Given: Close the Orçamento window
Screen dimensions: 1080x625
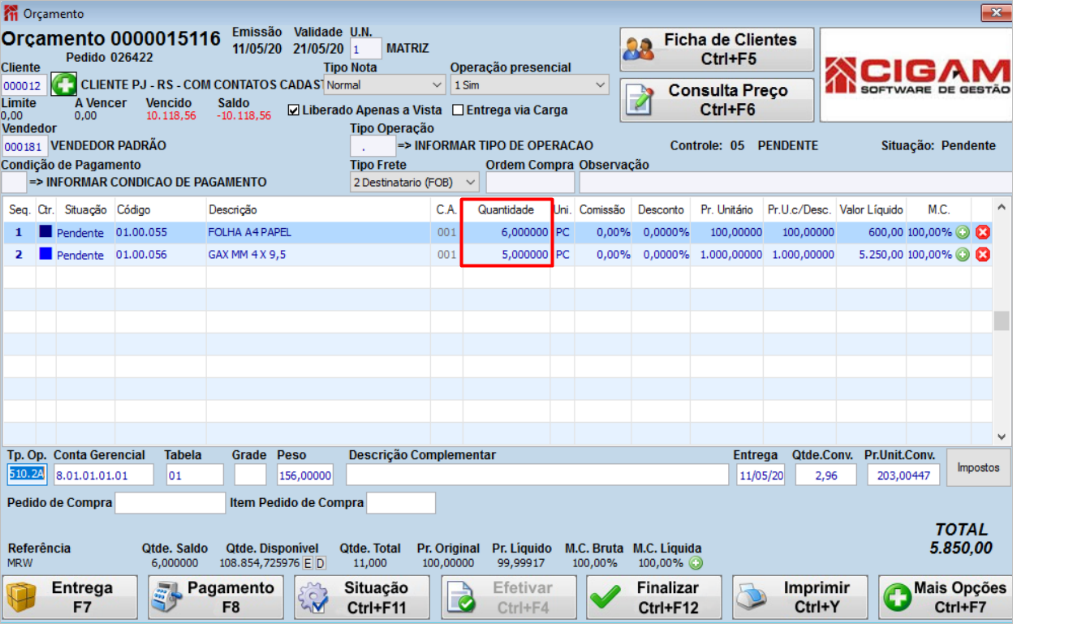Looking at the screenshot, I should (x=996, y=12).
